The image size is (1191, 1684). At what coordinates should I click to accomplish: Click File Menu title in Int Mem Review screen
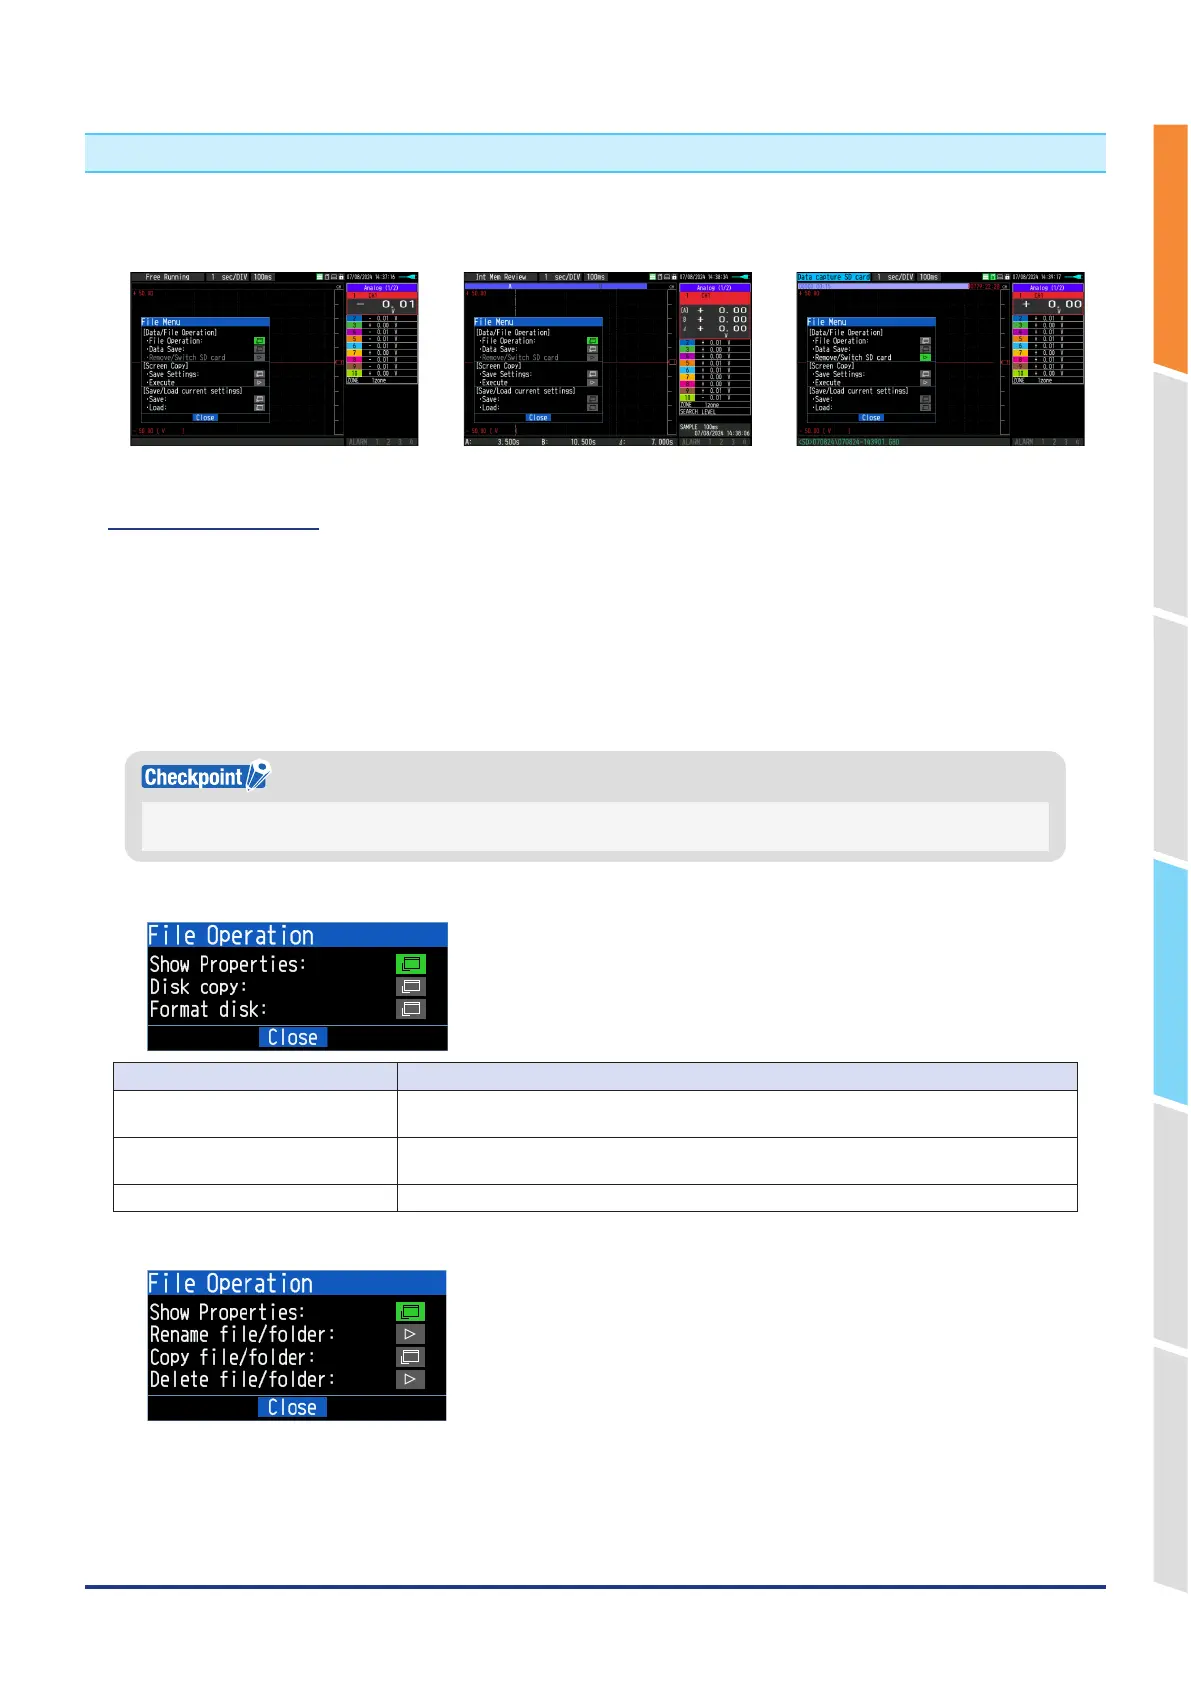(x=538, y=322)
